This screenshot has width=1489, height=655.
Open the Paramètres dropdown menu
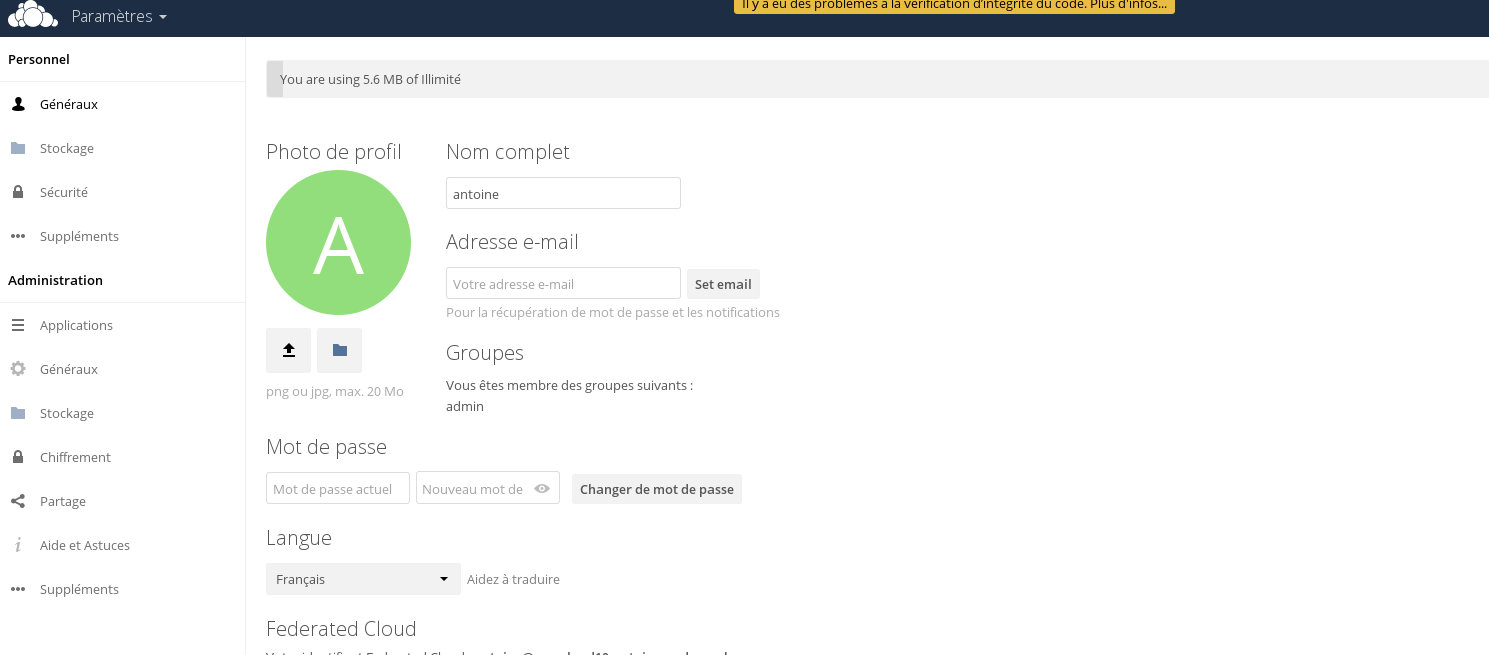[119, 17]
